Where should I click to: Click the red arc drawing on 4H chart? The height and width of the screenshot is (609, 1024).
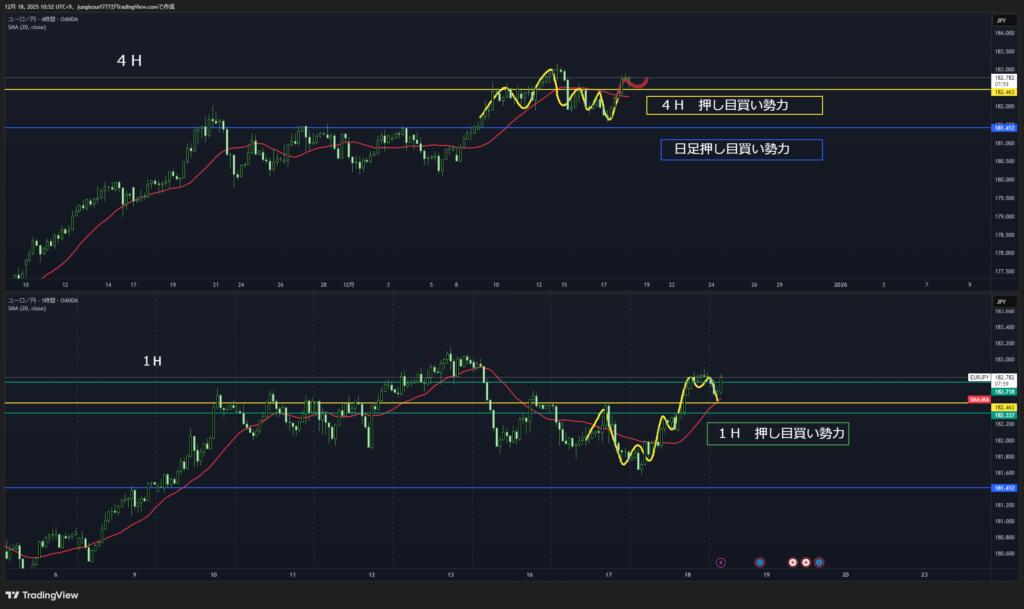[636, 80]
